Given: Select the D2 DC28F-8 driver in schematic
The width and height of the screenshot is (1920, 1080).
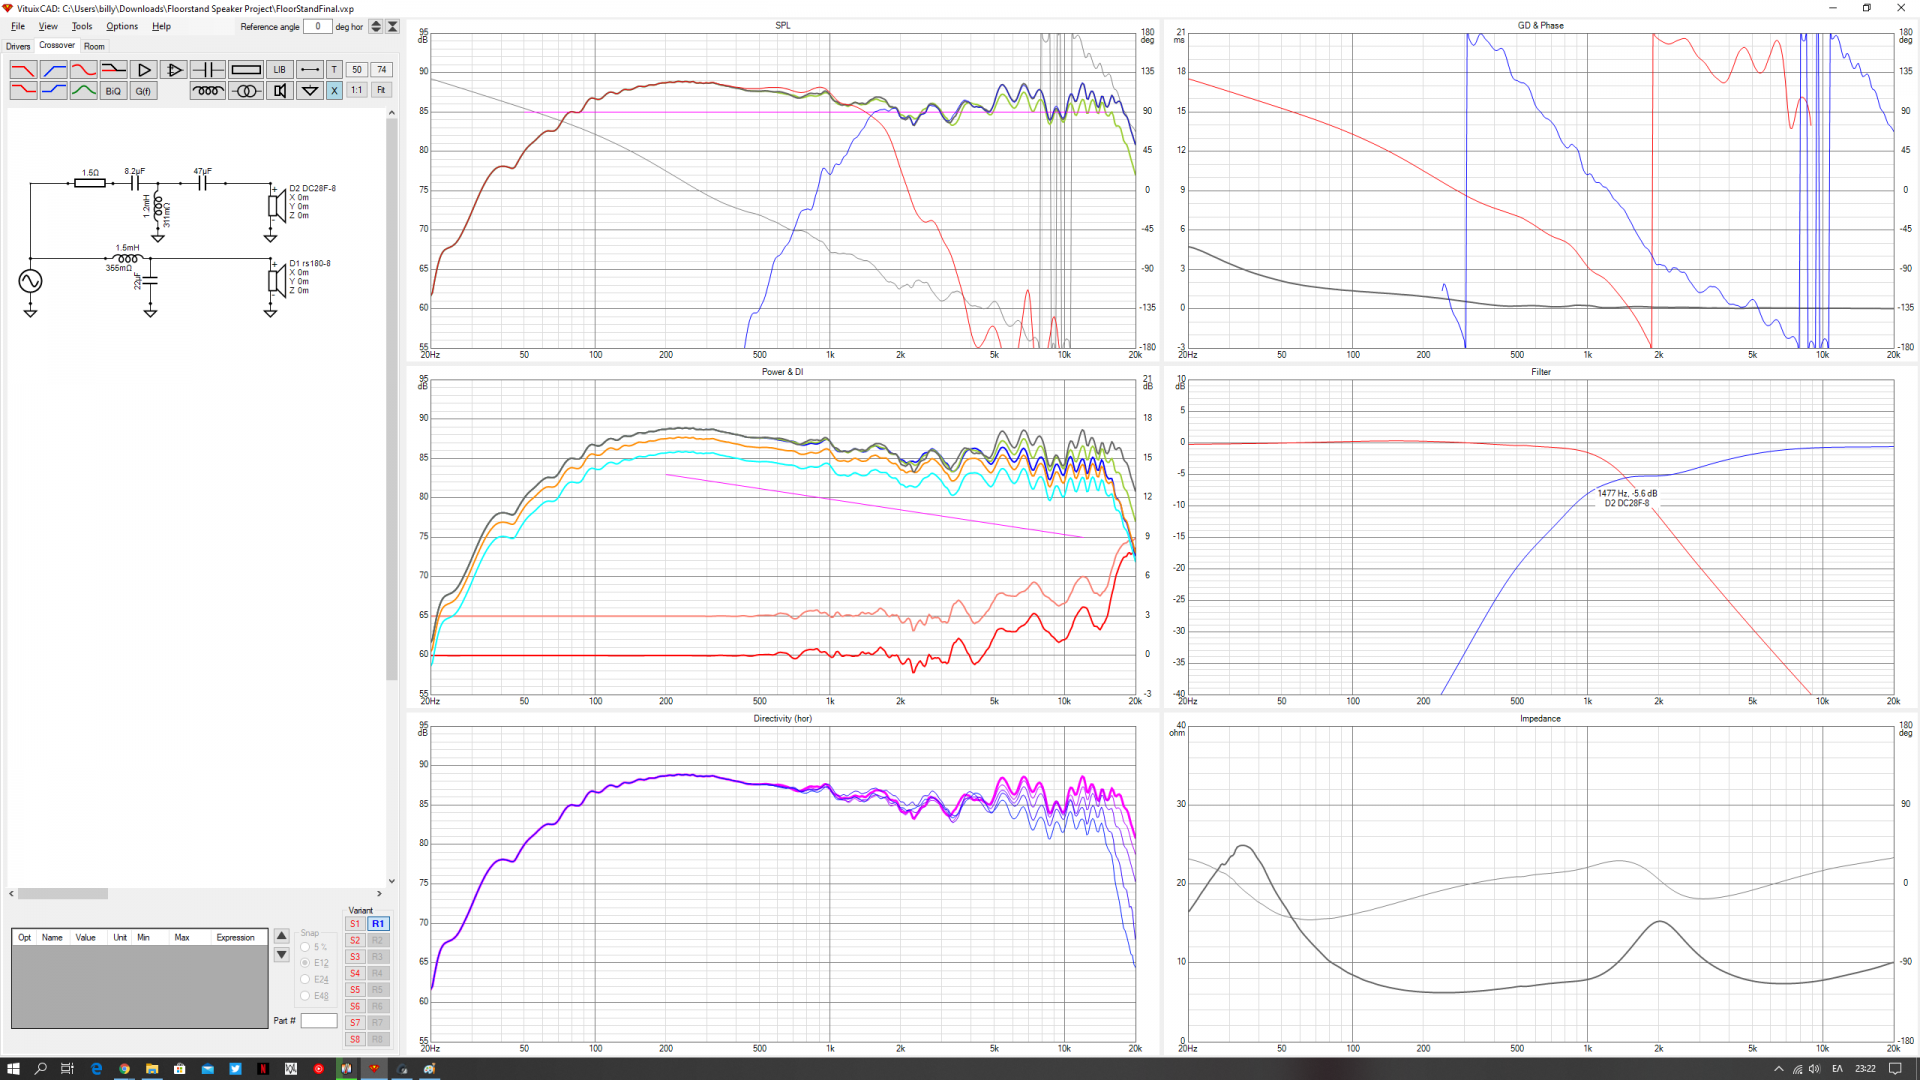Looking at the screenshot, I should coord(277,205).
